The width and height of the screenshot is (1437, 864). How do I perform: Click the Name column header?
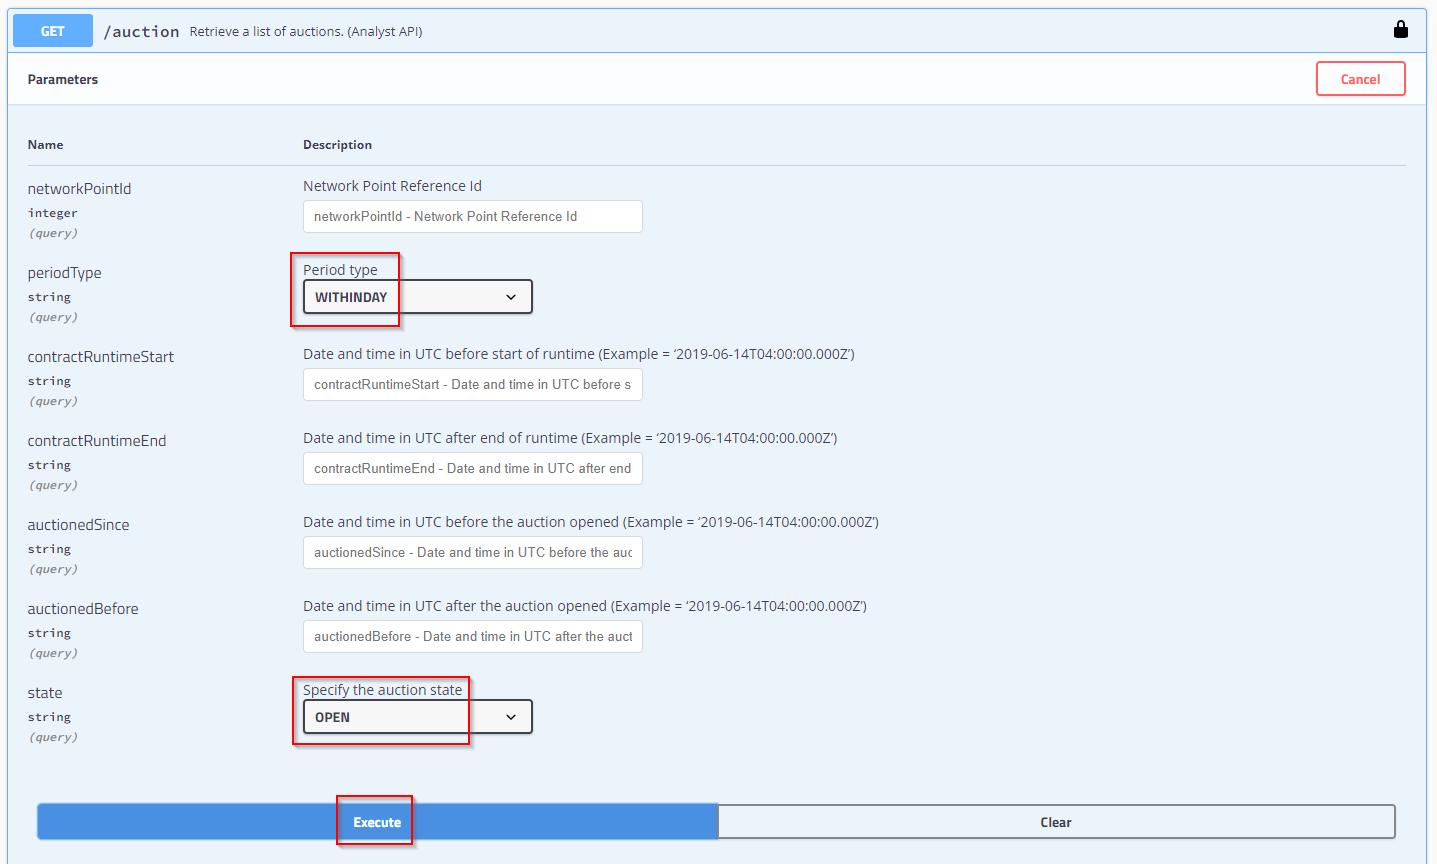pyautogui.click(x=45, y=145)
